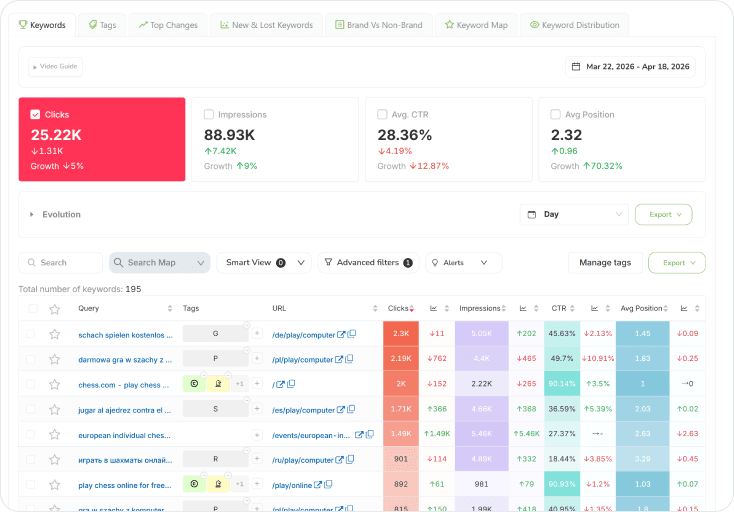Open calendar icon in date range picker
This screenshot has height=512, width=734.
[576, 66]
